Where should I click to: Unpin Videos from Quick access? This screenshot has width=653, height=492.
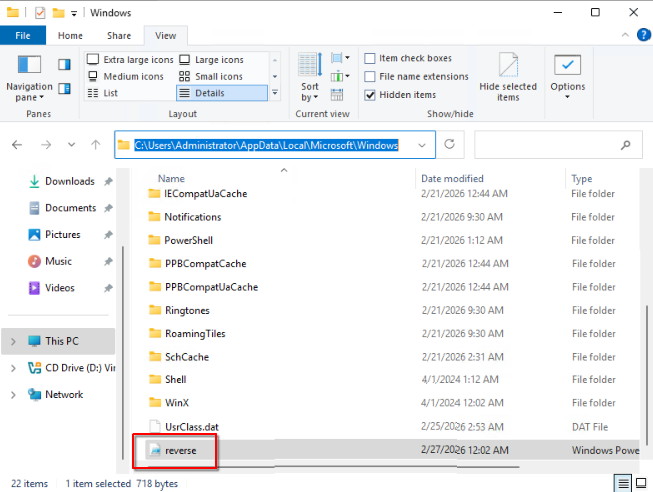tap(108, 288)
